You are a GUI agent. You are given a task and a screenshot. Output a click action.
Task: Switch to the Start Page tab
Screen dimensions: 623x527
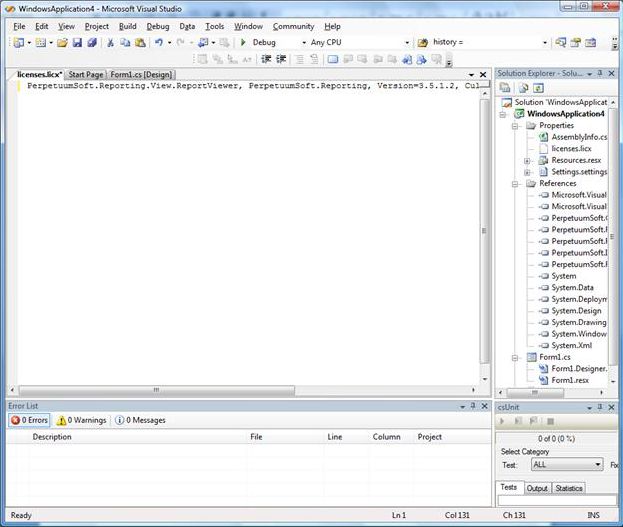pos(85,75)
